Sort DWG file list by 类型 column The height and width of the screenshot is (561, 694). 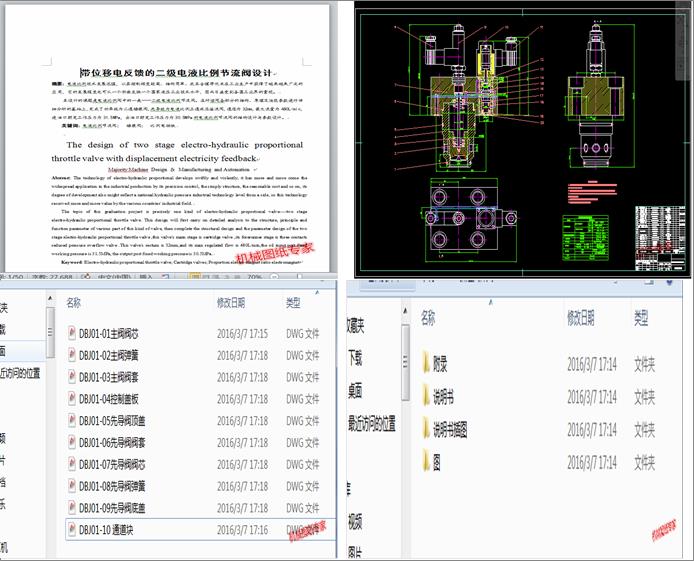point(293,303)
